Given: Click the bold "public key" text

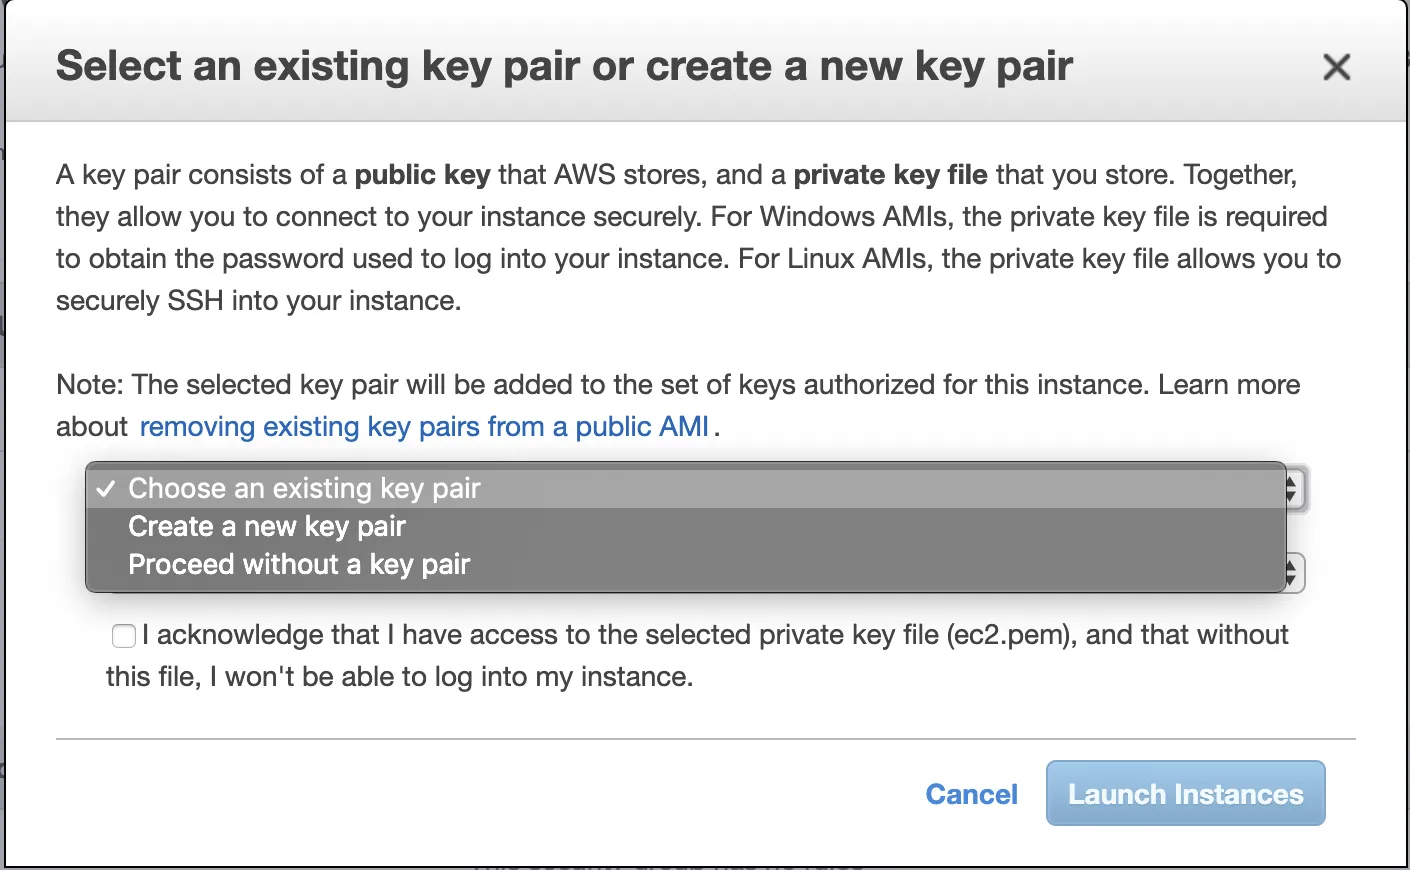Looking at the screenshot, I should click(x=422, y=175).
